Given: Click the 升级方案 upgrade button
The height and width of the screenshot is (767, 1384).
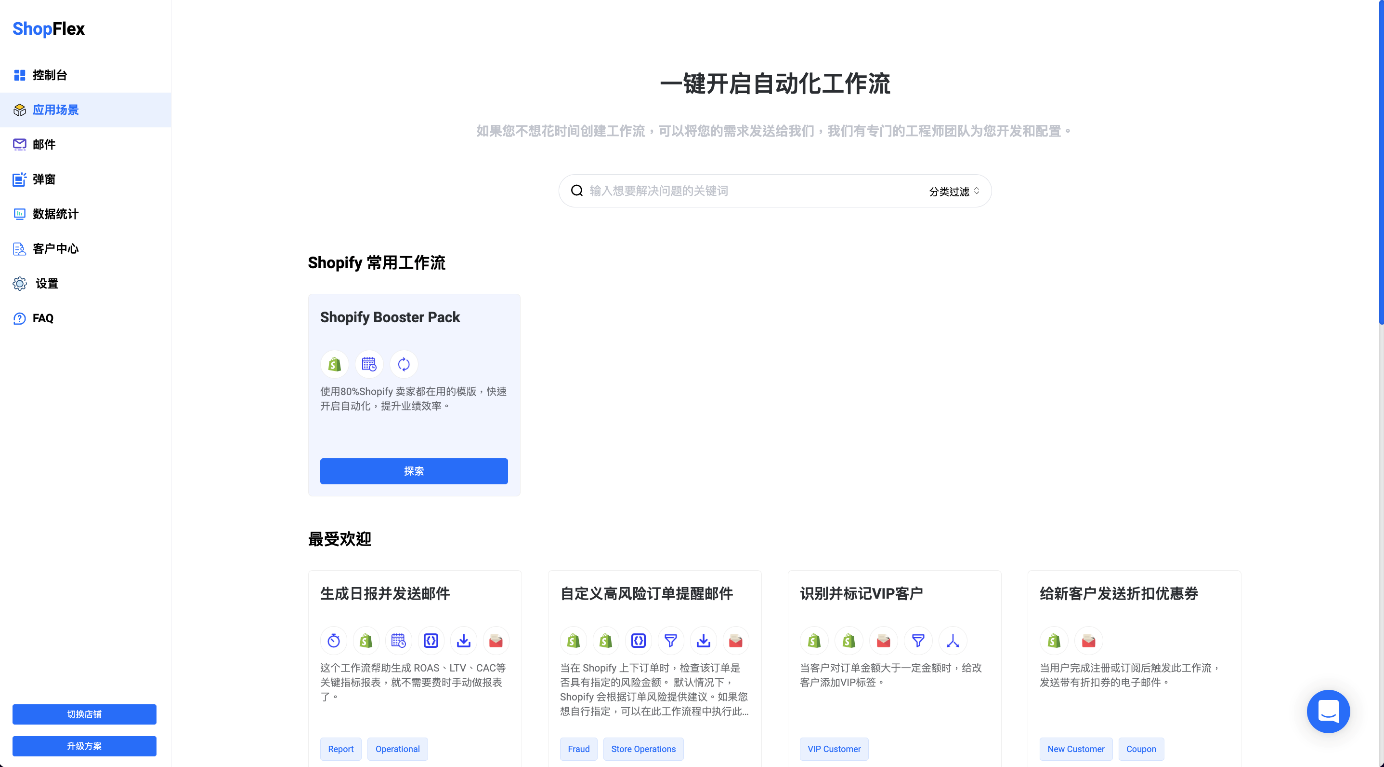Looking at the screenshot, I should pyautogui.click(x=84, y=746).
